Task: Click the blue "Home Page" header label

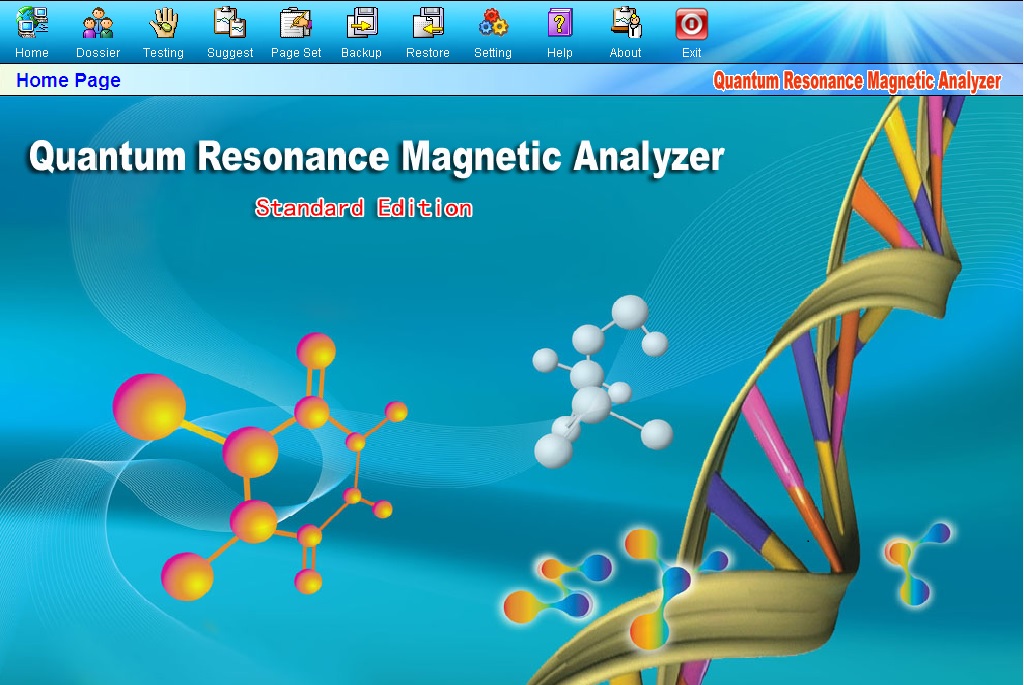Action: click(x=68, y=81)
